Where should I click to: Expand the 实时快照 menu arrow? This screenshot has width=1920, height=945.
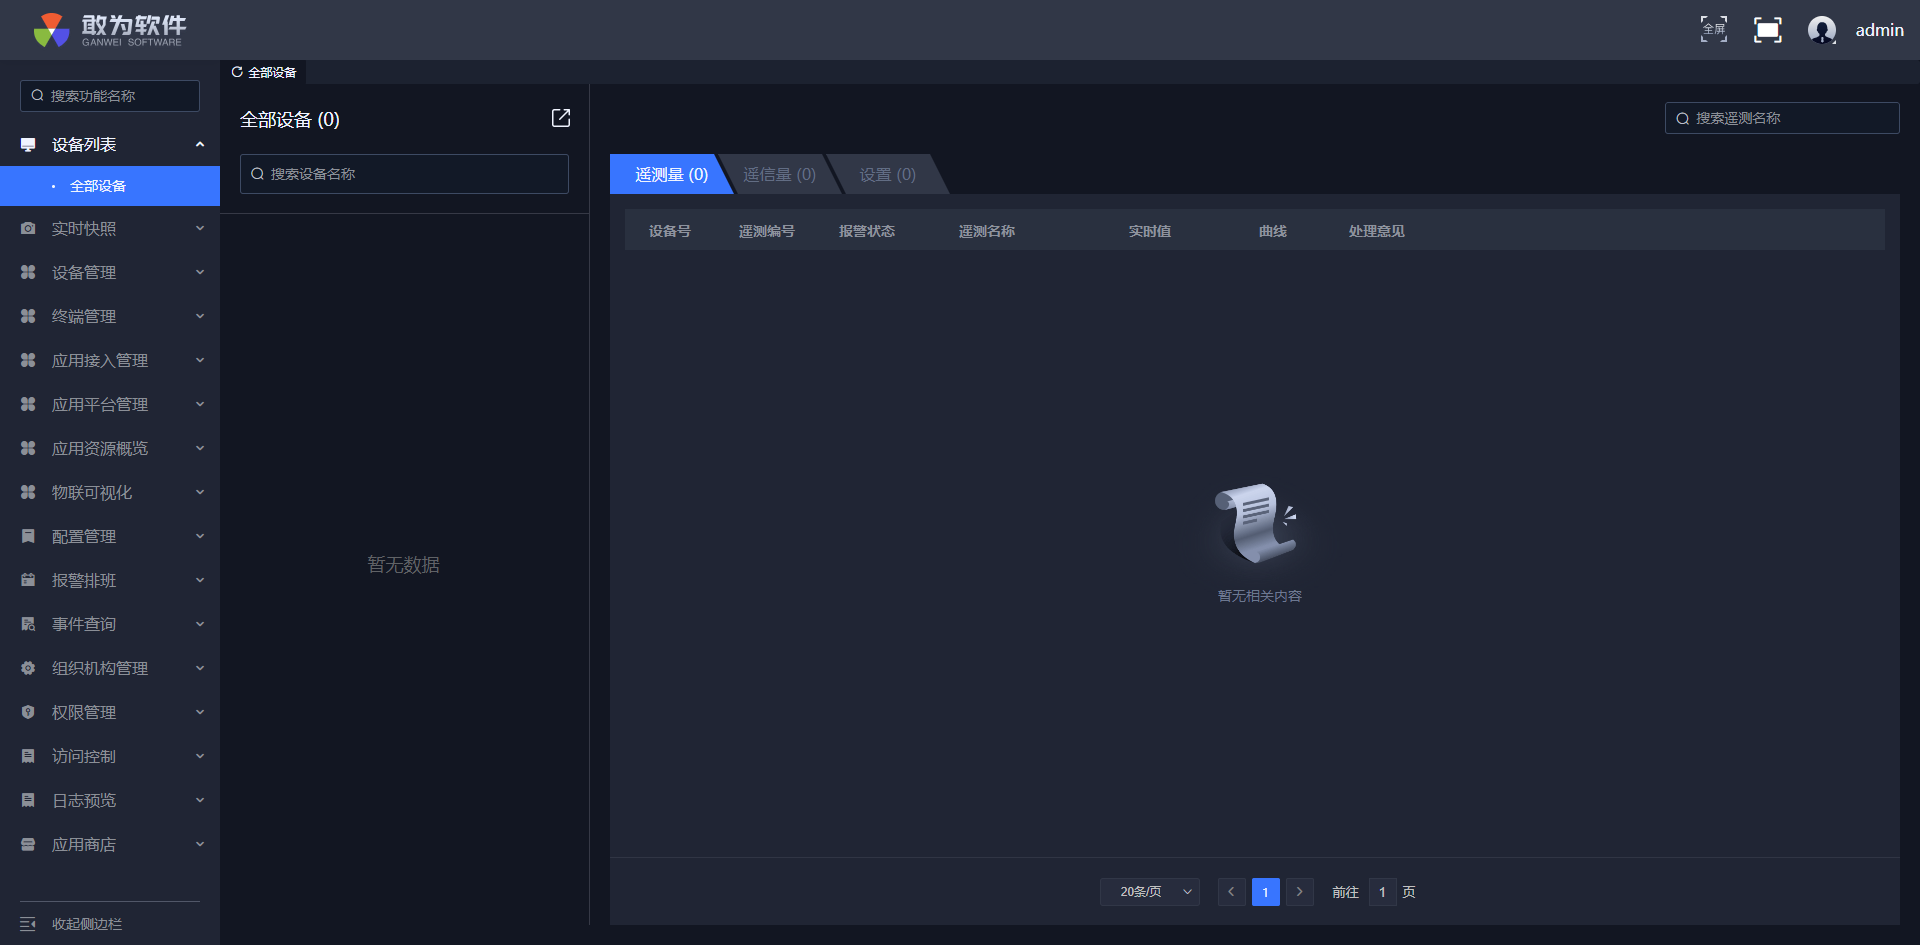200,229
